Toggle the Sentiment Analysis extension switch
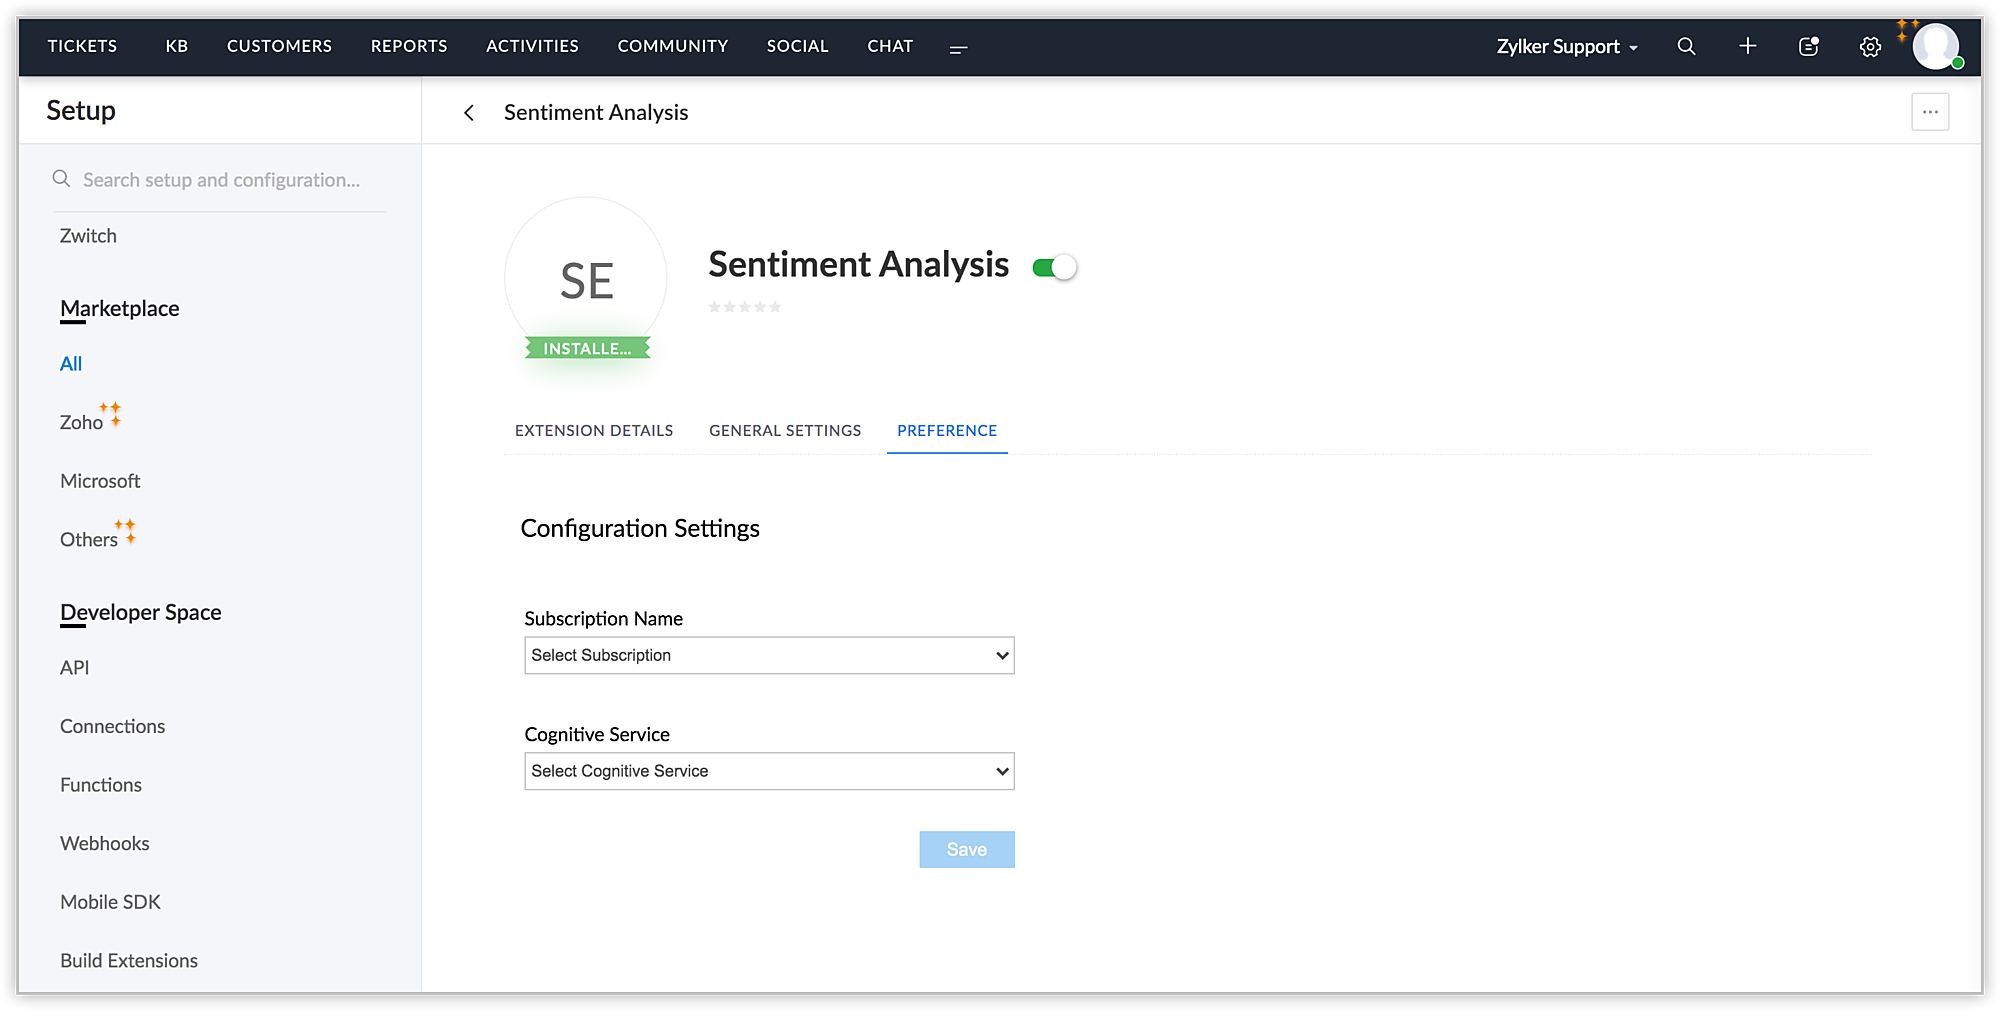The width and height of the screenshot is (2000, 1011). pyautogui.click(x=1054, y=268)
